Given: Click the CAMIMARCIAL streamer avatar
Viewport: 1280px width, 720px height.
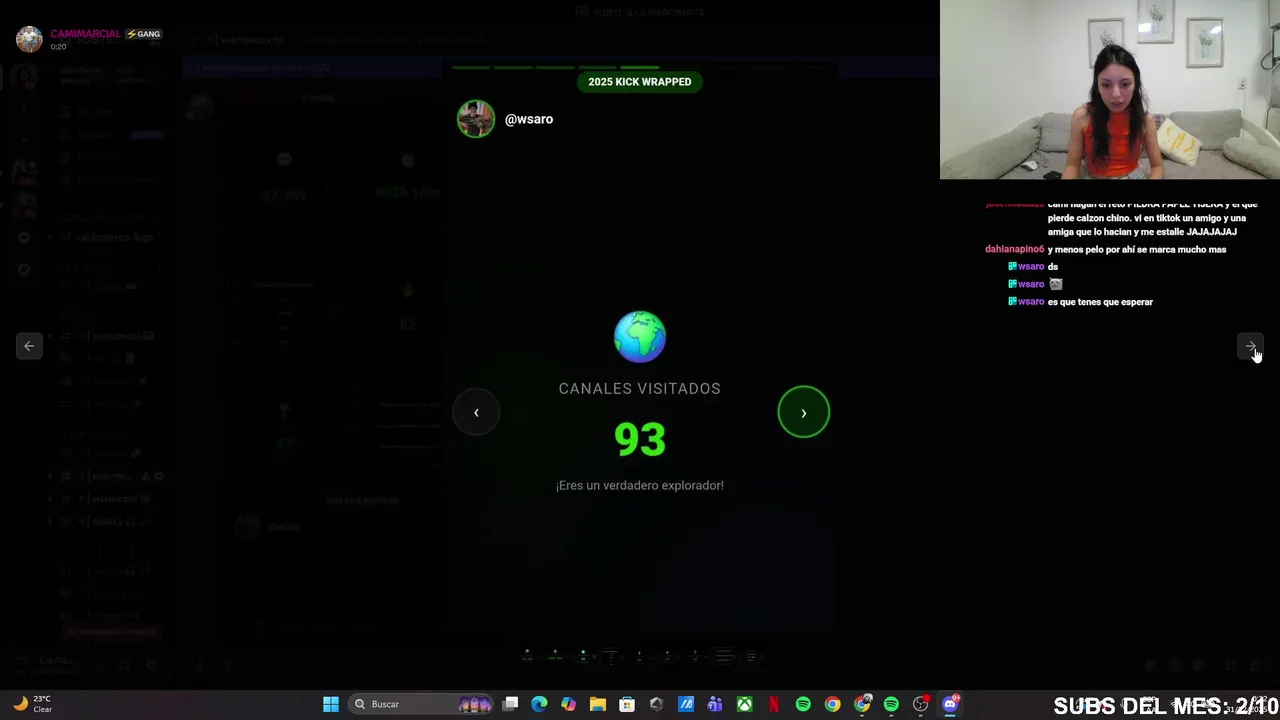Looking at the screenshot, I should click(29, 39).
